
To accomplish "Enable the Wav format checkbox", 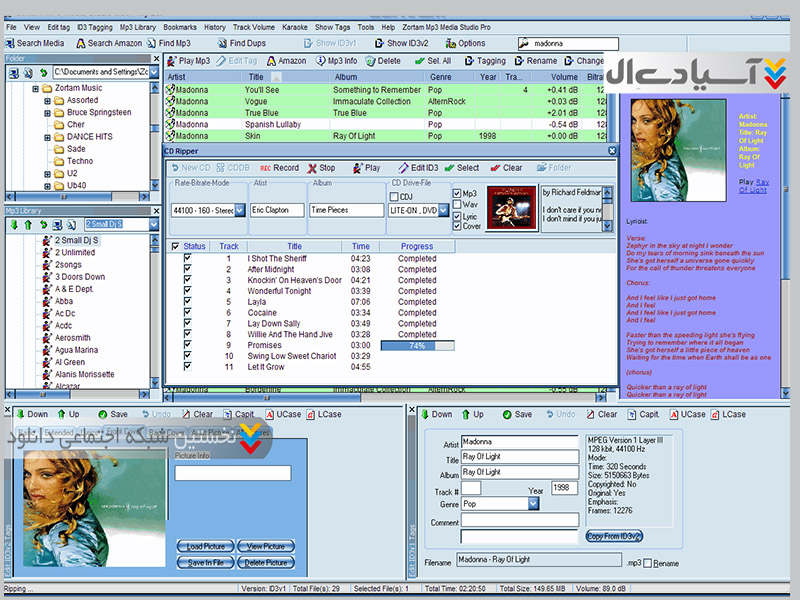I will coord(457,205).
